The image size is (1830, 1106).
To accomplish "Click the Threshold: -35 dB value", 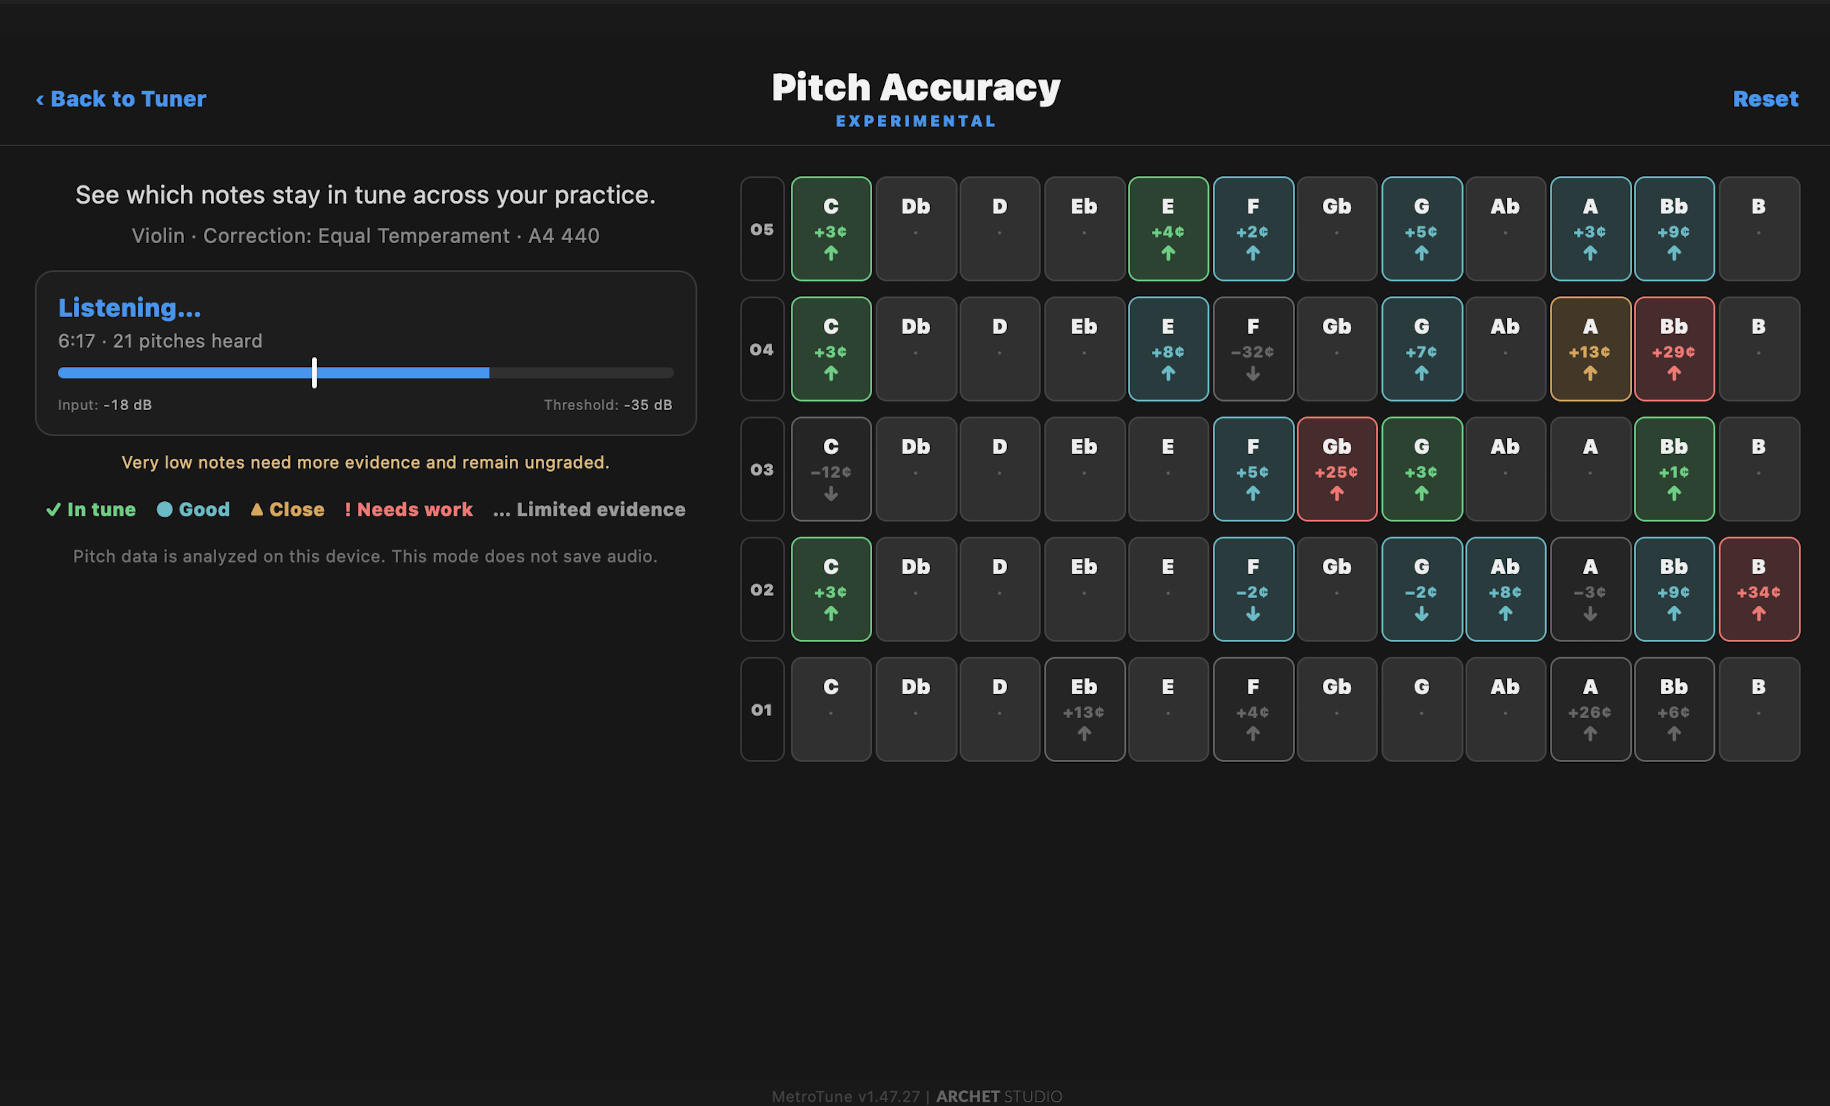I will click(608, 405).
